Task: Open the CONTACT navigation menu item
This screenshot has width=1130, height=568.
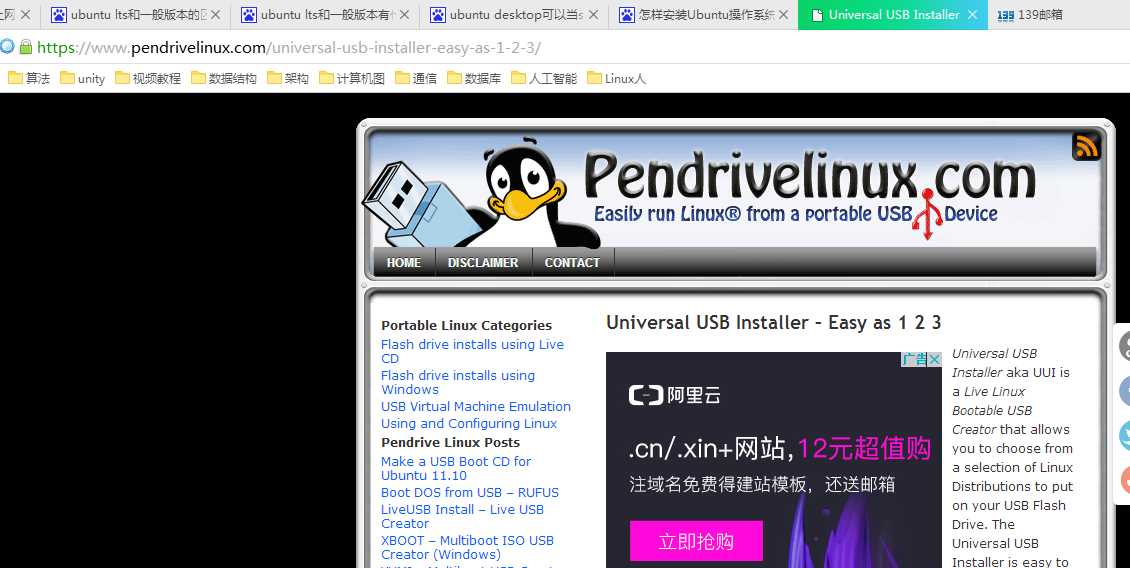Action: pyautogui.click(x=572, y=262)
